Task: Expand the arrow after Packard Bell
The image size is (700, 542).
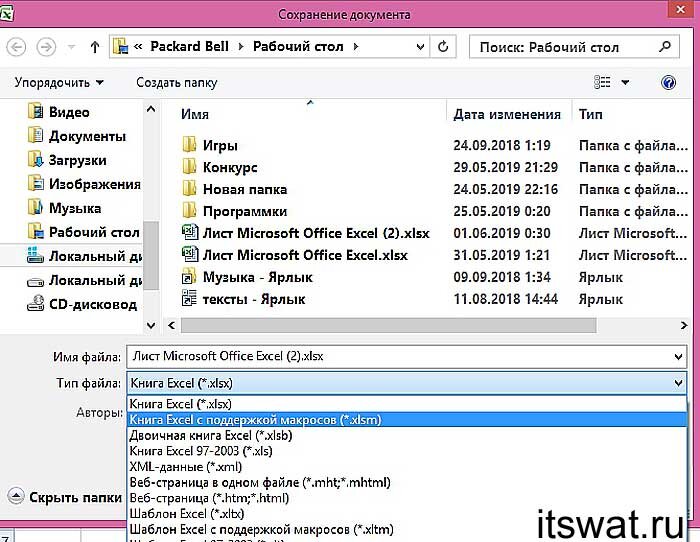Action: [x=241, y=46]
